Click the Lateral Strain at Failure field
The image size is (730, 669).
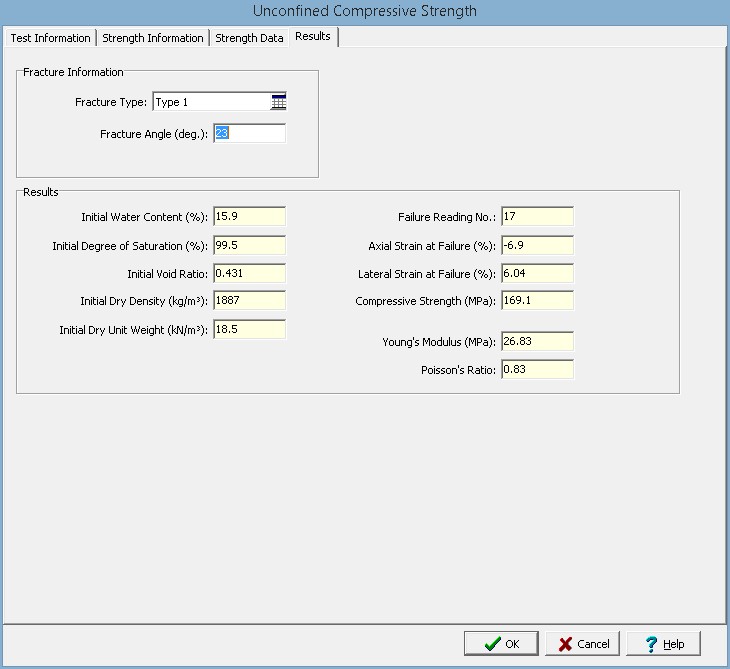coord(537,273)
